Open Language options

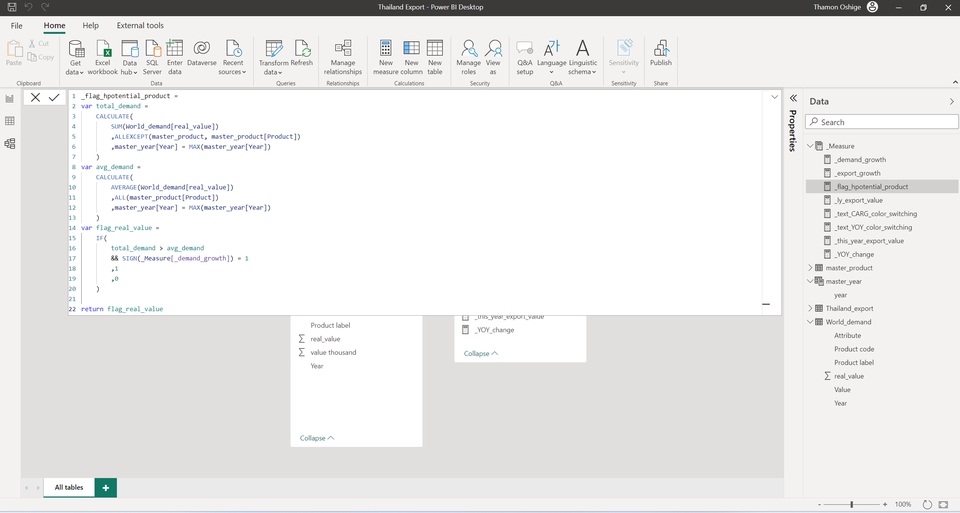(x=552, y=58)
